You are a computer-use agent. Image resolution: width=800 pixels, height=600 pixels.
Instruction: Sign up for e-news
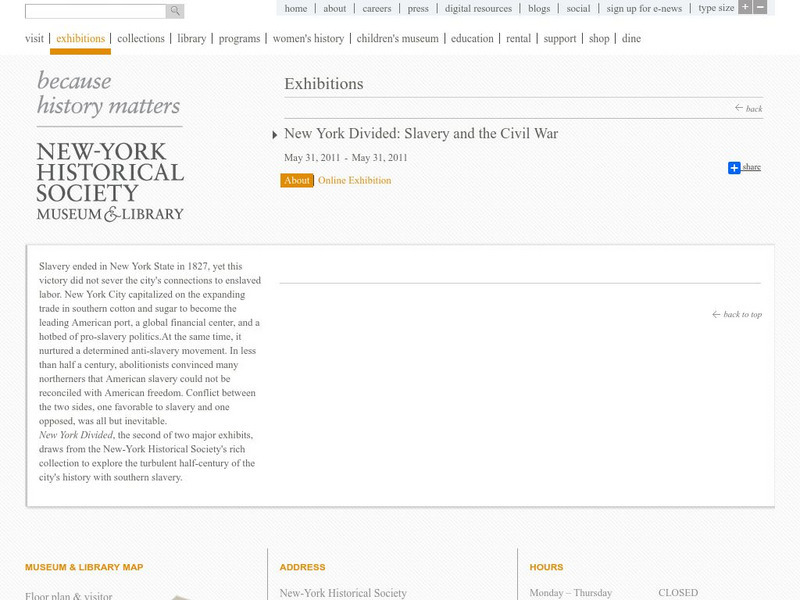[x=644, y=8]
